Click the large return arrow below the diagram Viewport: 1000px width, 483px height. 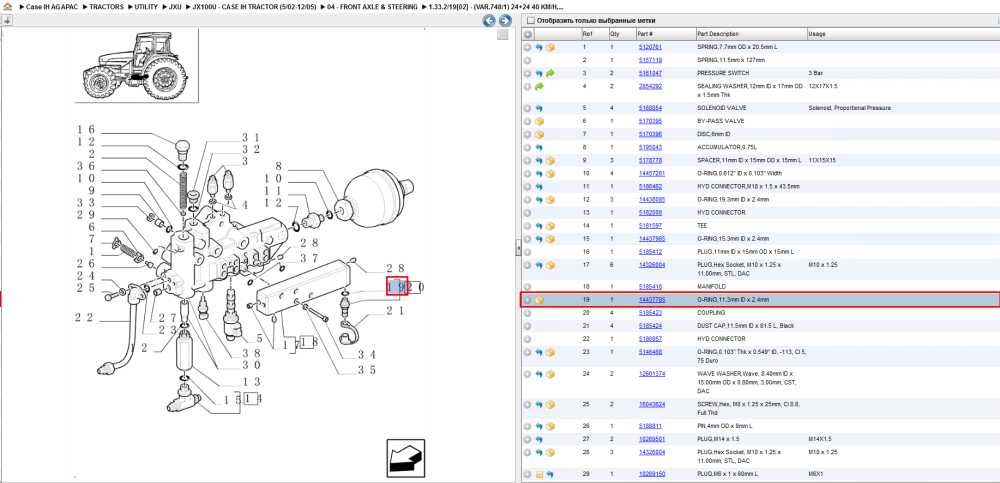pyautogui.click(x=406, y=457)
